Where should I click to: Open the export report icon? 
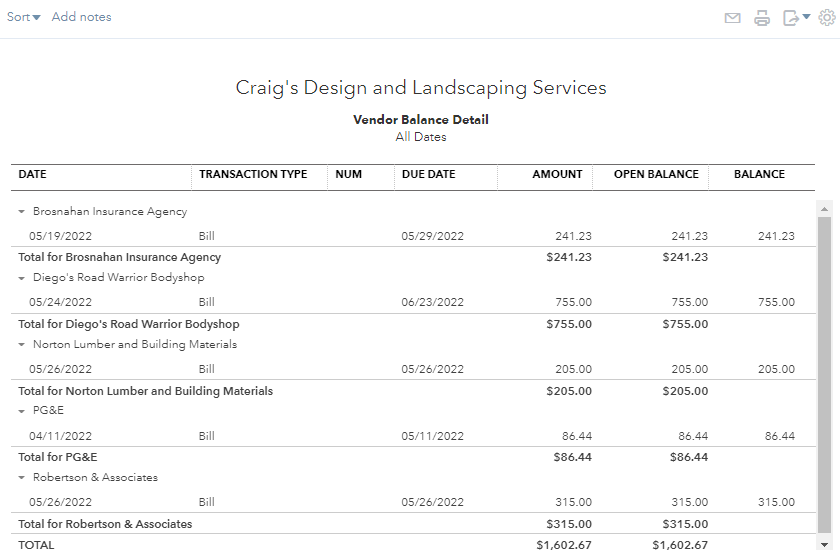(x=796, y=18)
